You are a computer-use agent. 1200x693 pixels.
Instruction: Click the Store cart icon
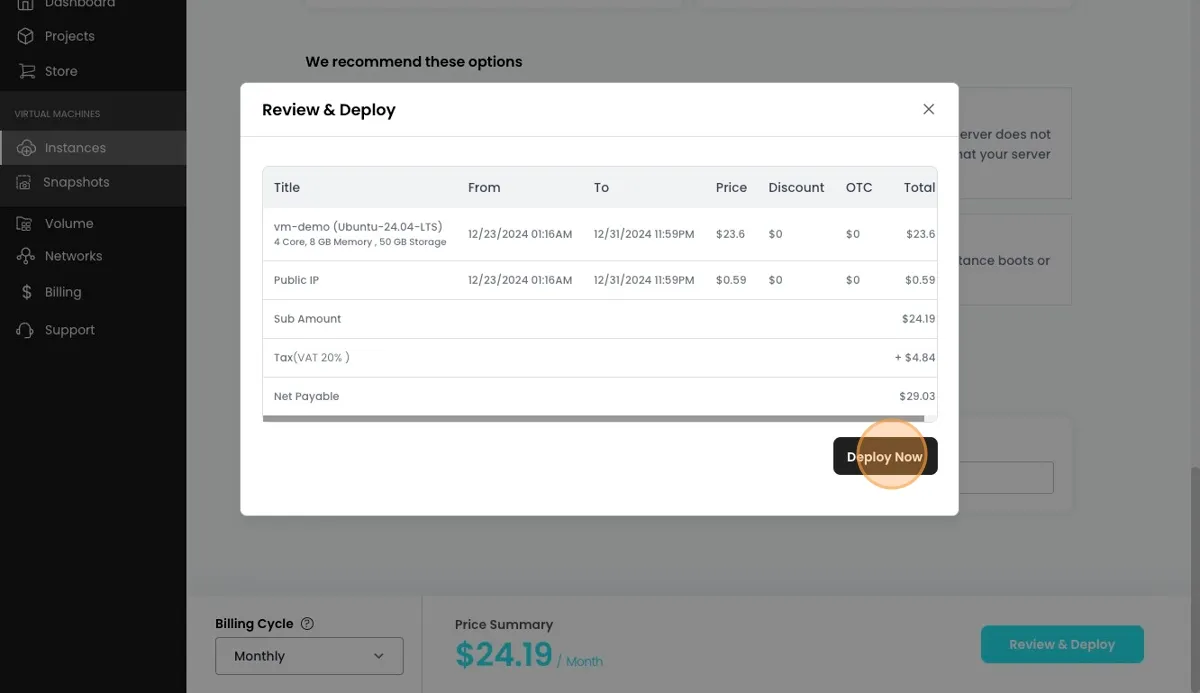(26, 71)
